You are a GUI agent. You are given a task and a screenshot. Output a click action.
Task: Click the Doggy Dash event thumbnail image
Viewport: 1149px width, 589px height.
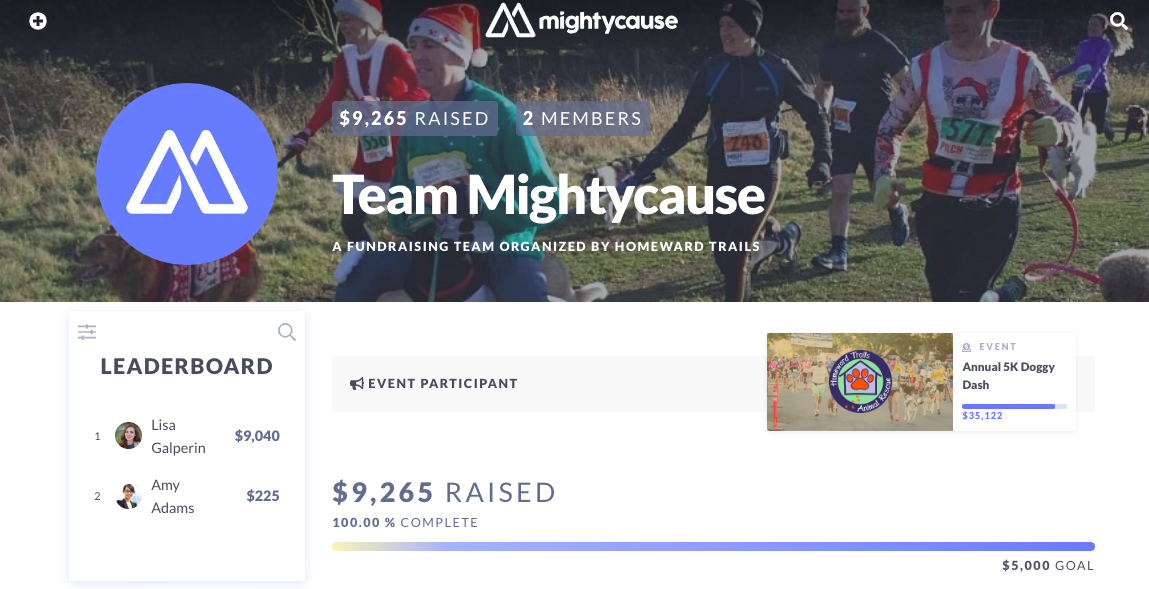tap(860, 382)
